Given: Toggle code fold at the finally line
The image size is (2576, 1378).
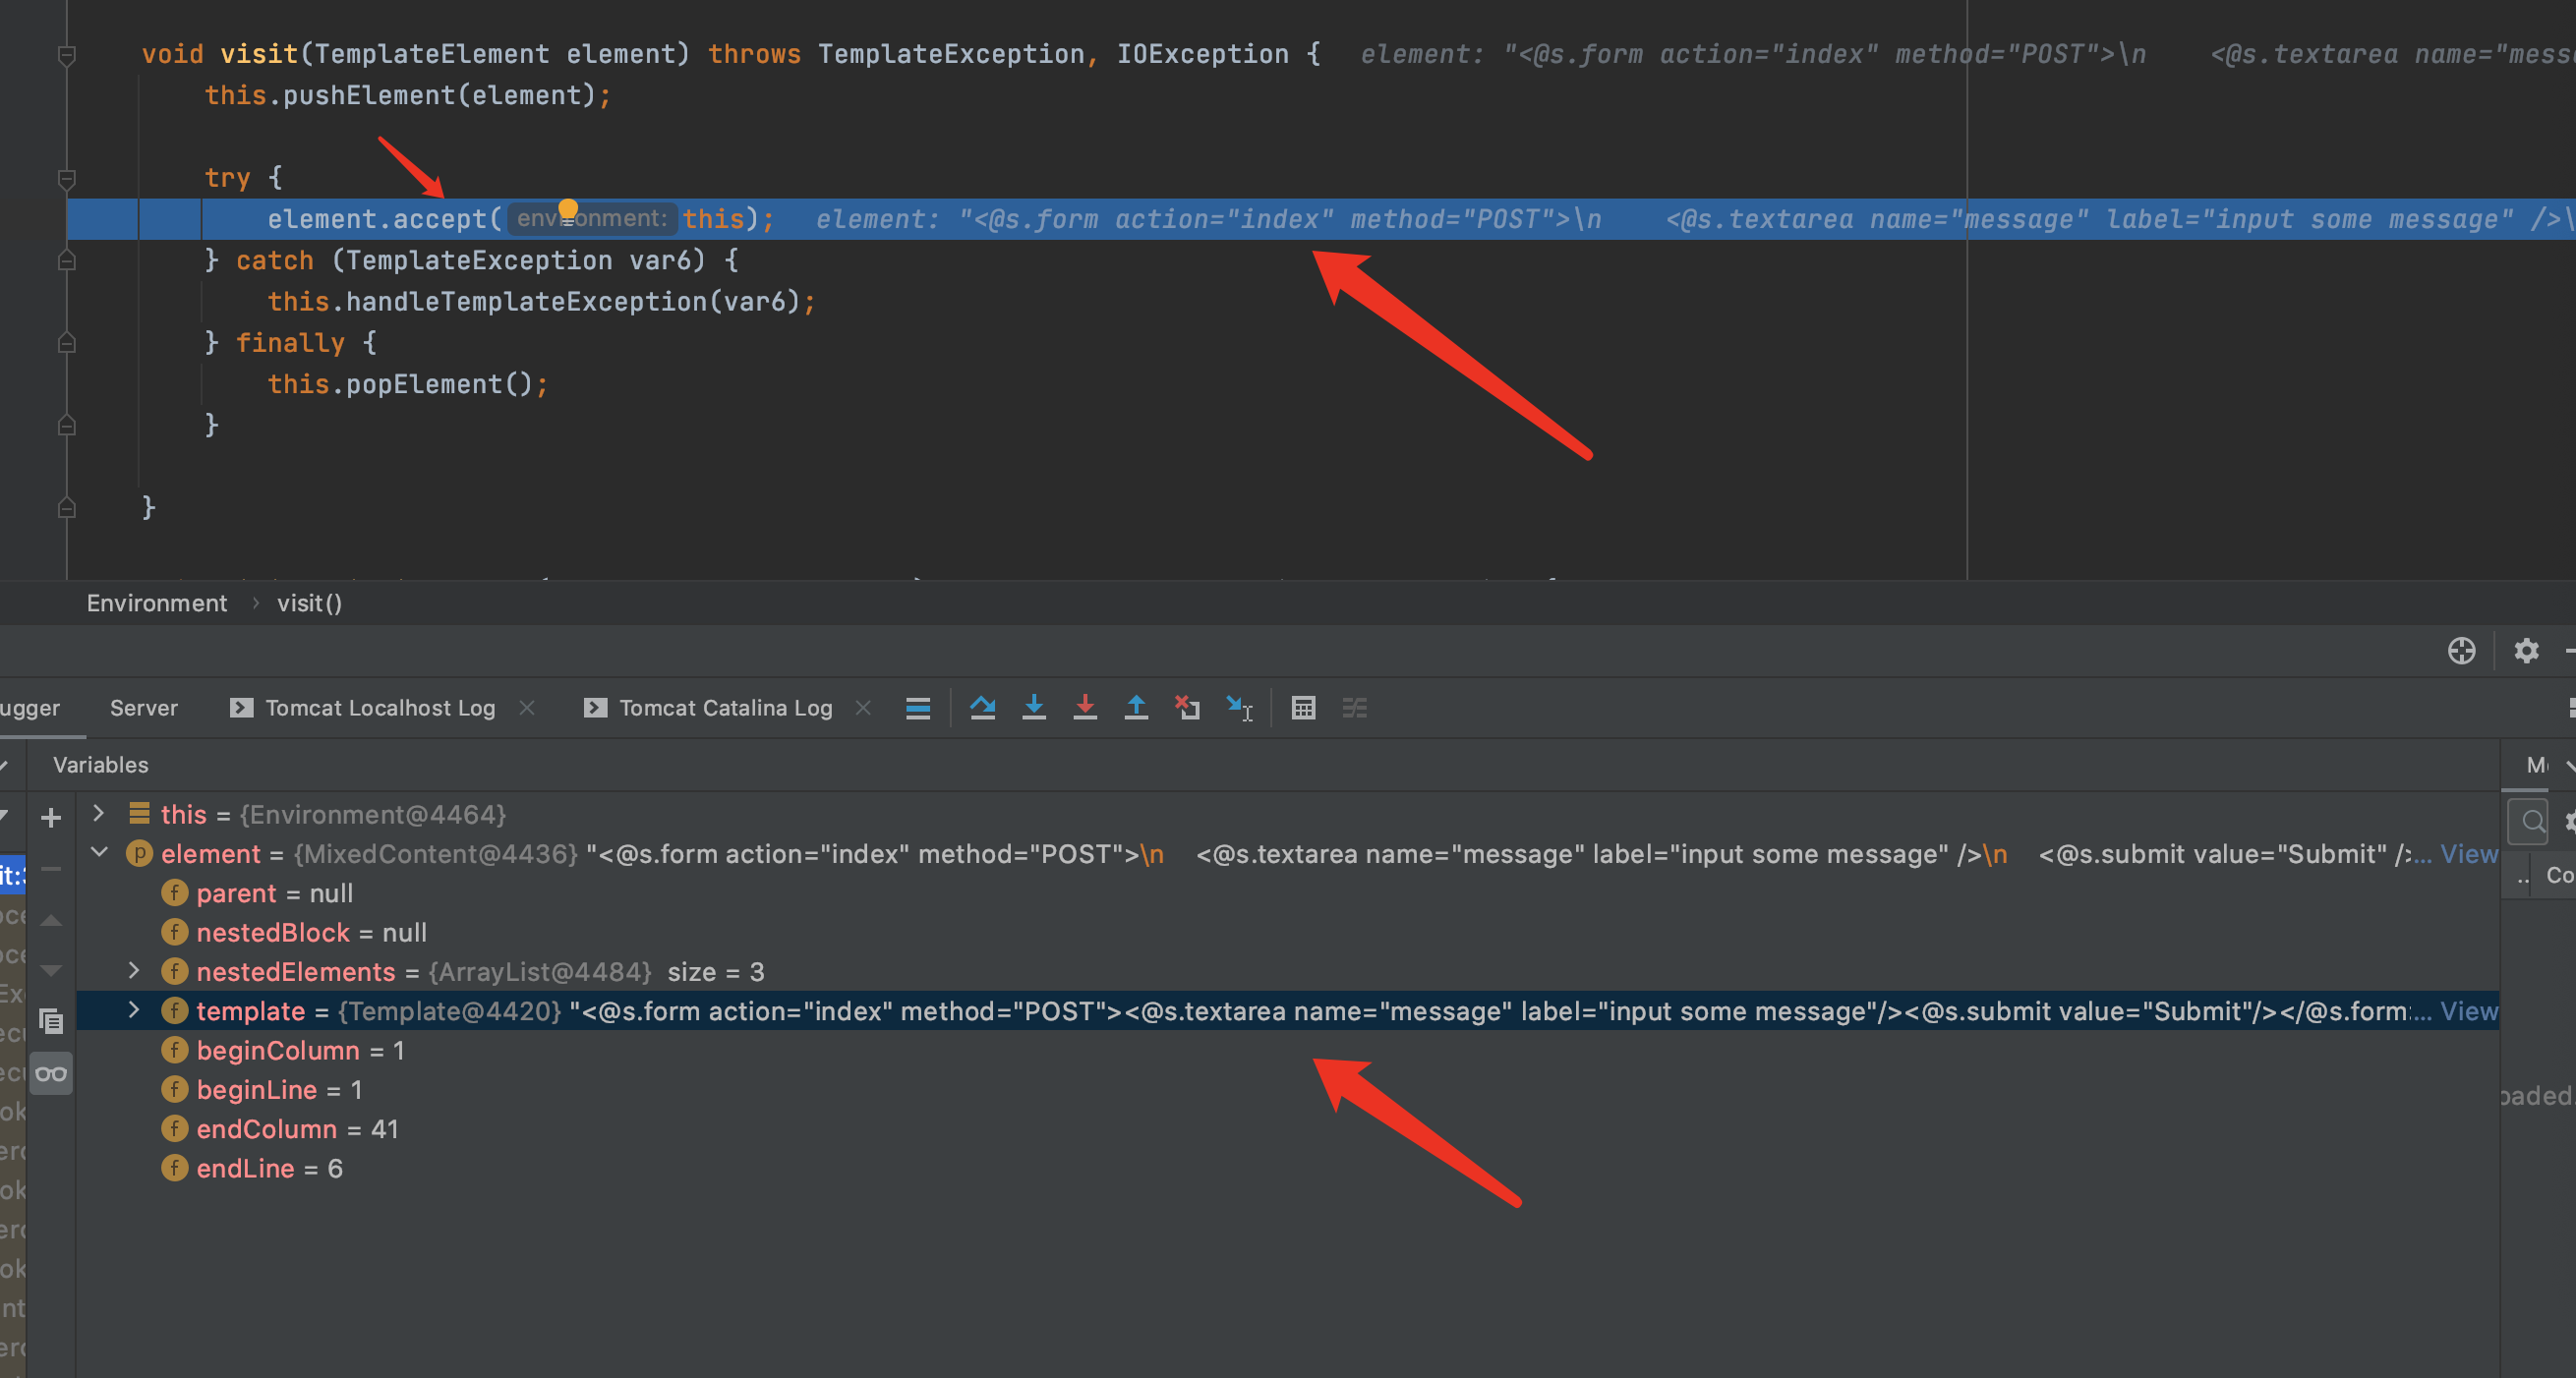Looking at the screenshot, I should [67, 343].
